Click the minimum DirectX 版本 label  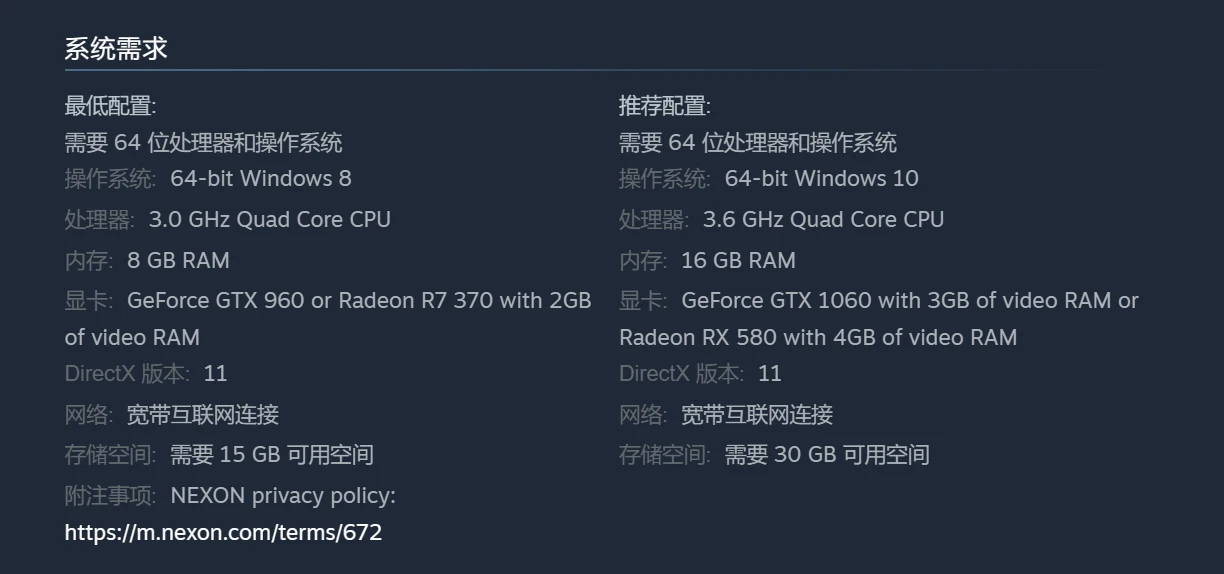pyautogui.click(x=126, y=374)
